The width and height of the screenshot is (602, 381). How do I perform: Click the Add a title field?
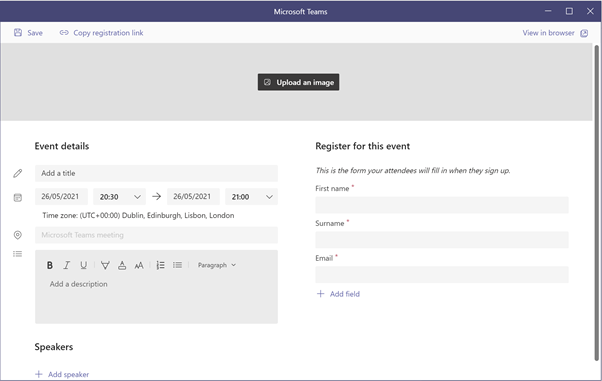tap(156, 173)
